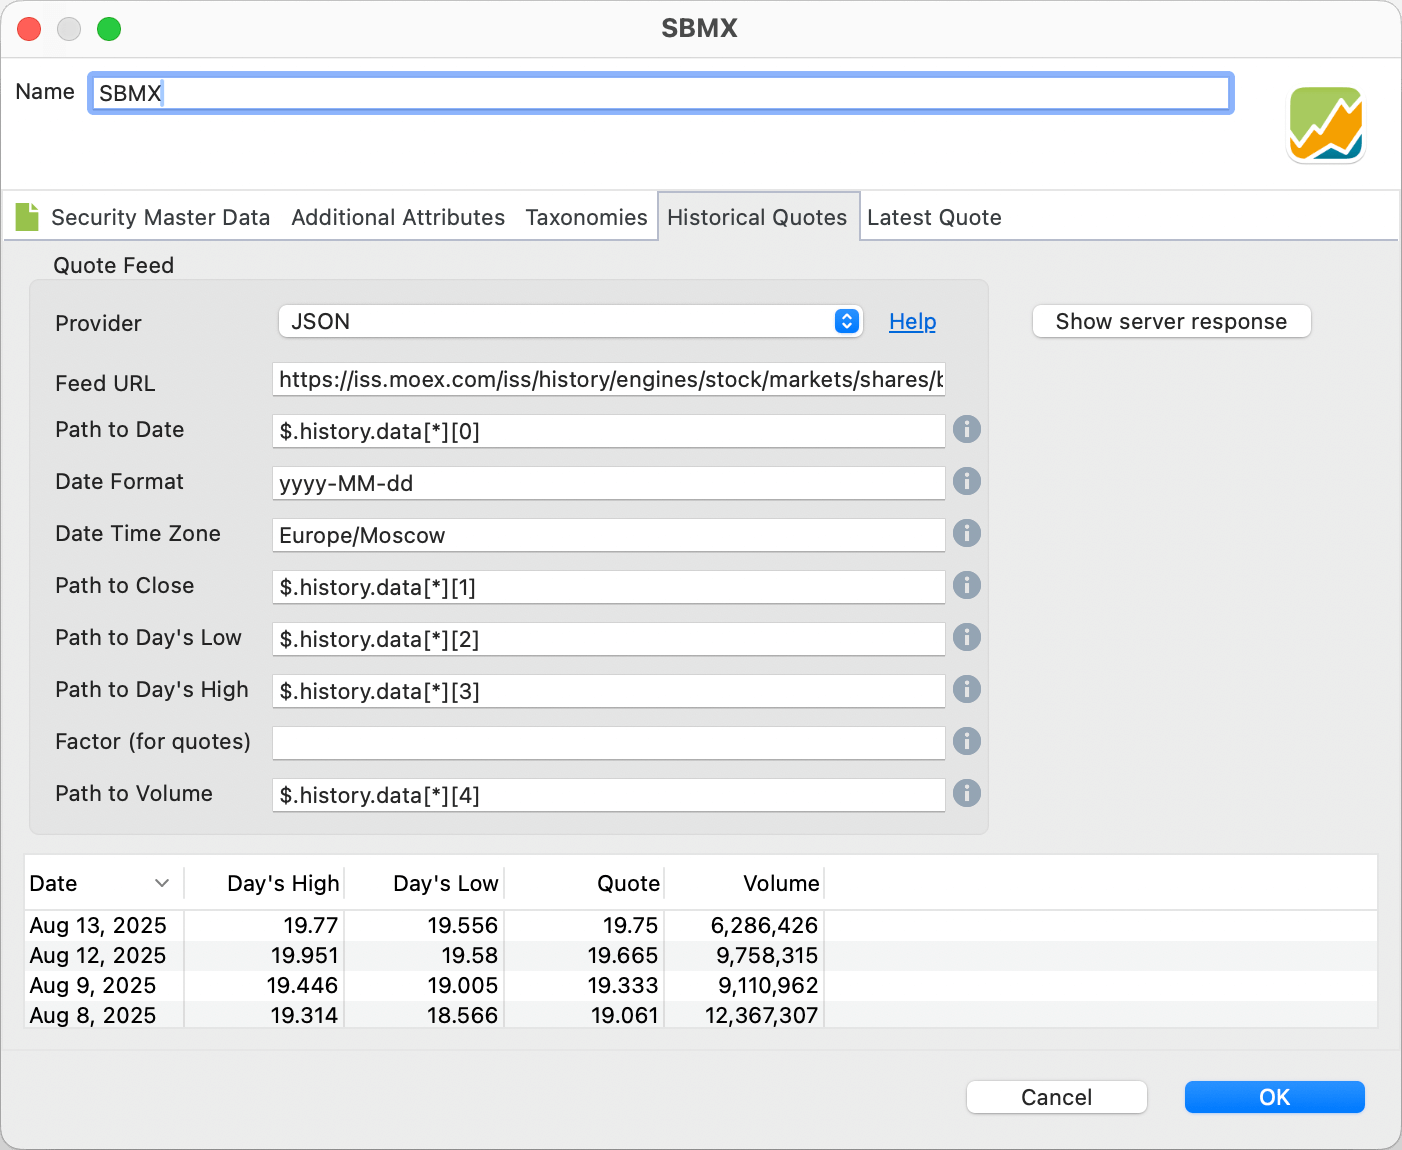Viewport: 1402px width, 1150px height.
Task: Open the Taxonomies tab
Action: click(586, 217)
